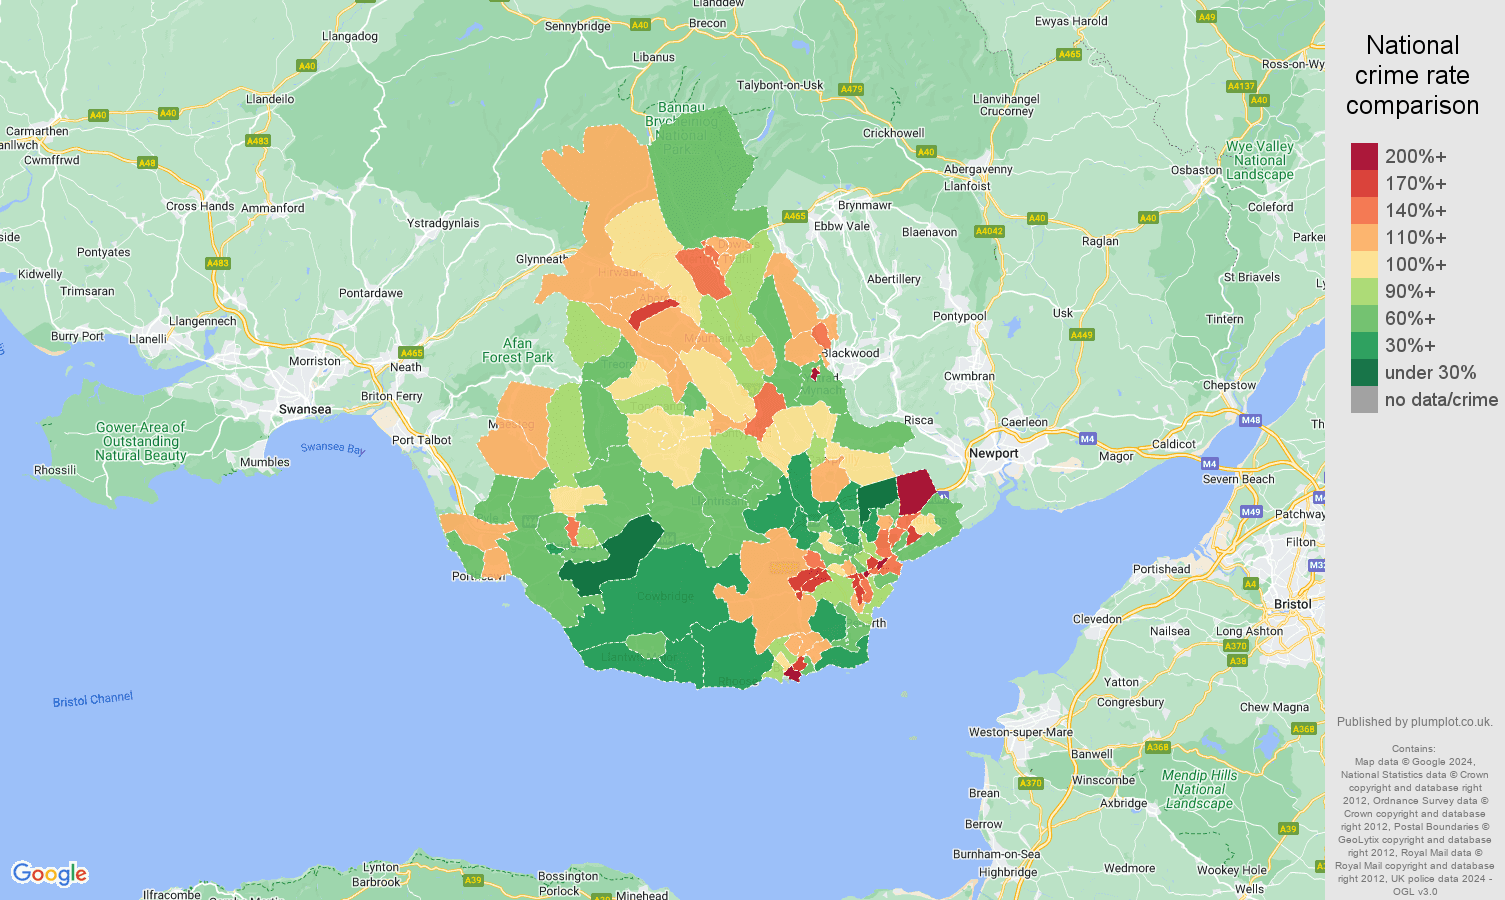Viewport: 1505px width, 900px height.
Task: Click the A4042 road shield near Blaenavon
Action: 989,231
